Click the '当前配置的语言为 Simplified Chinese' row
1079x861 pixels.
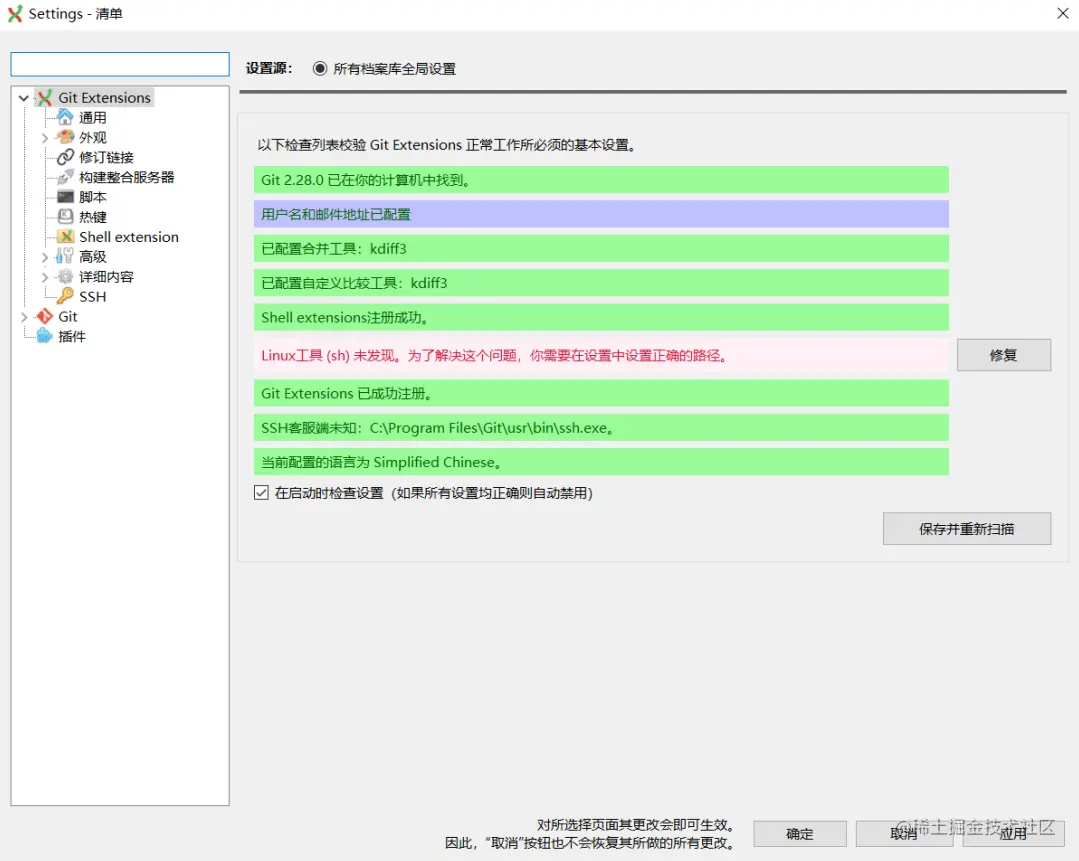pos(601,462)
